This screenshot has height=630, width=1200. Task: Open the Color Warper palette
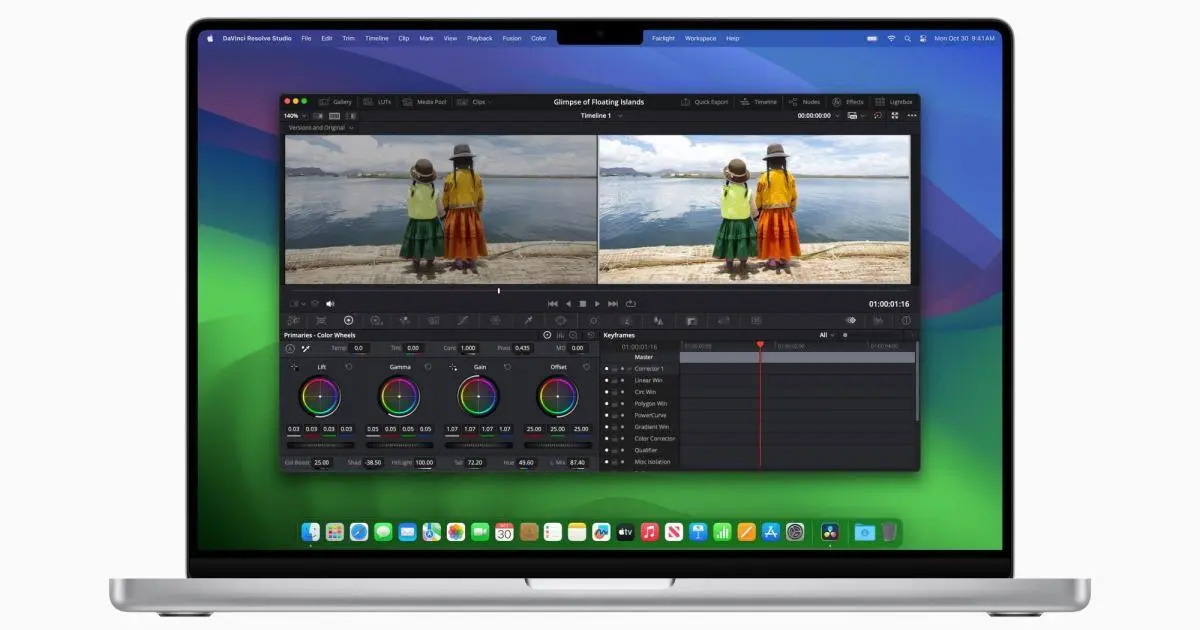(x=495, y=321)
